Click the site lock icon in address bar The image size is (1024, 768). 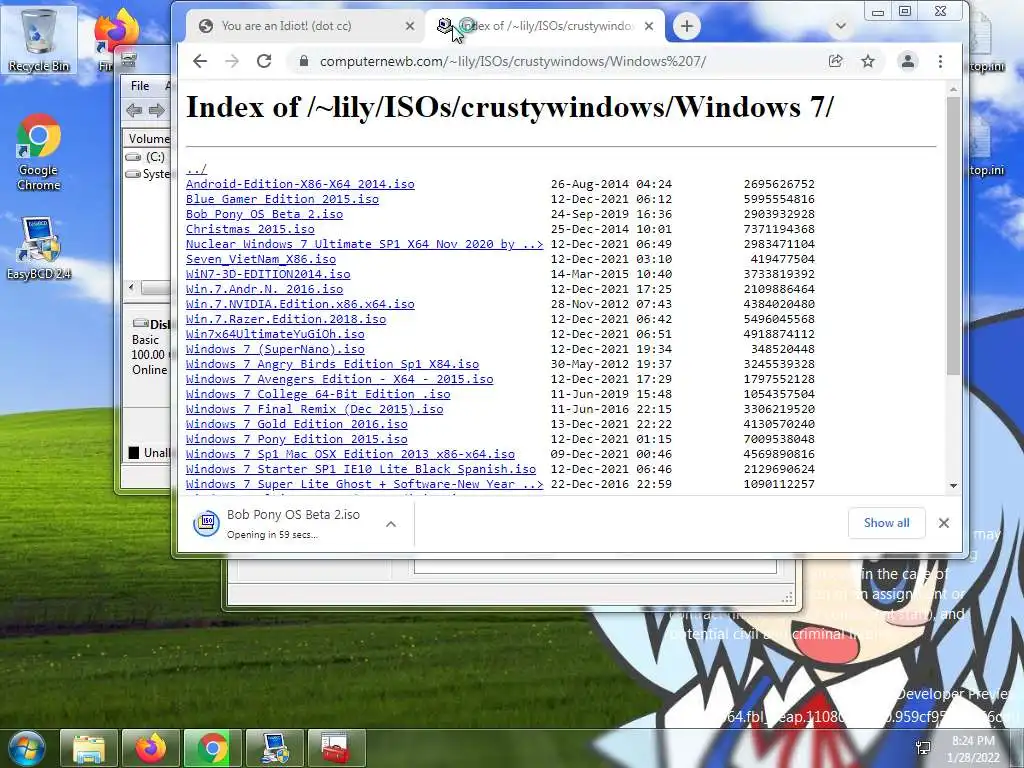[303, 61]
